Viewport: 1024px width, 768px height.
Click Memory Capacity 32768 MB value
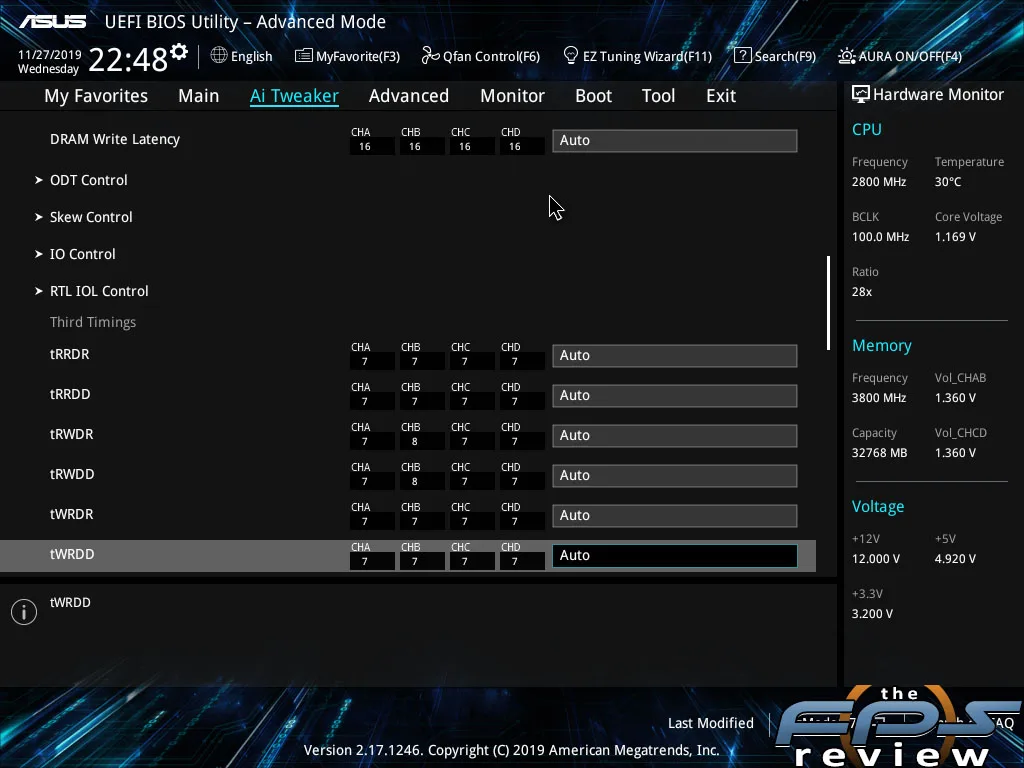[880, 453]
